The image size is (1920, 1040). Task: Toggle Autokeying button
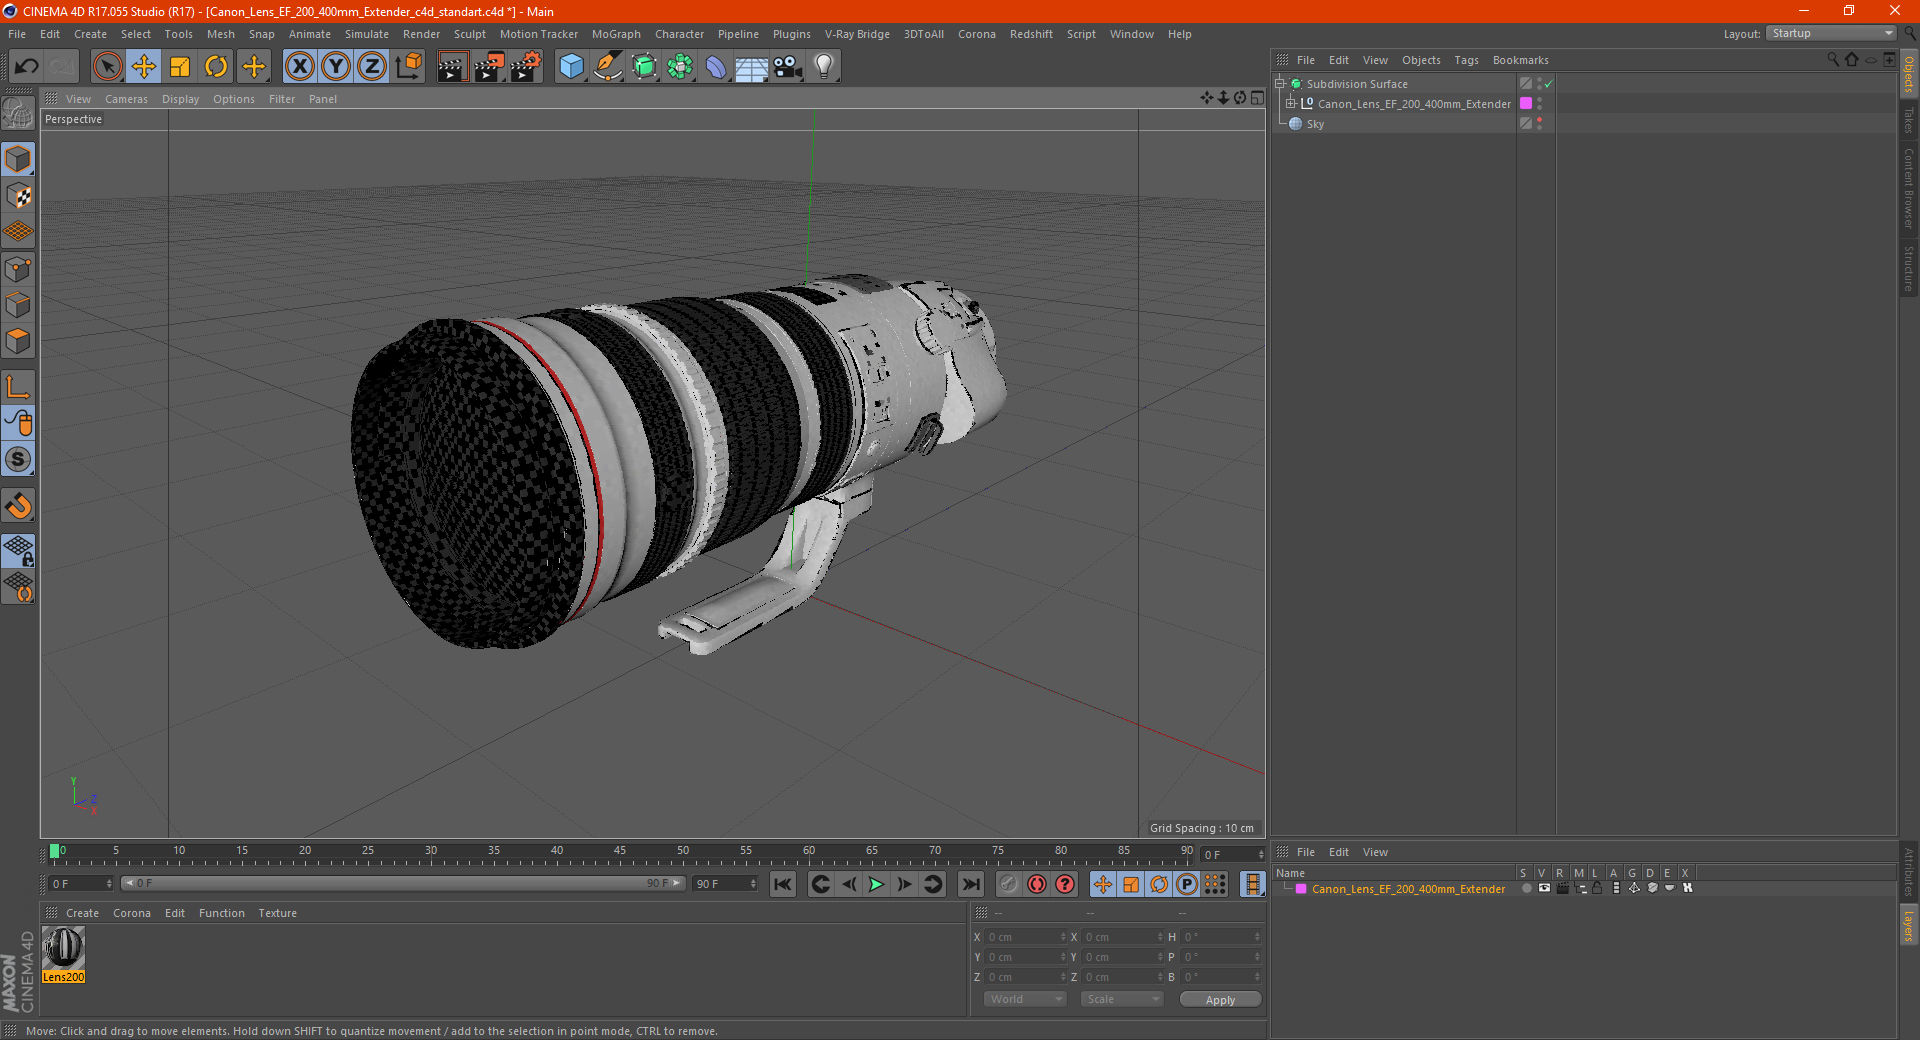[x=1037, y=884]
